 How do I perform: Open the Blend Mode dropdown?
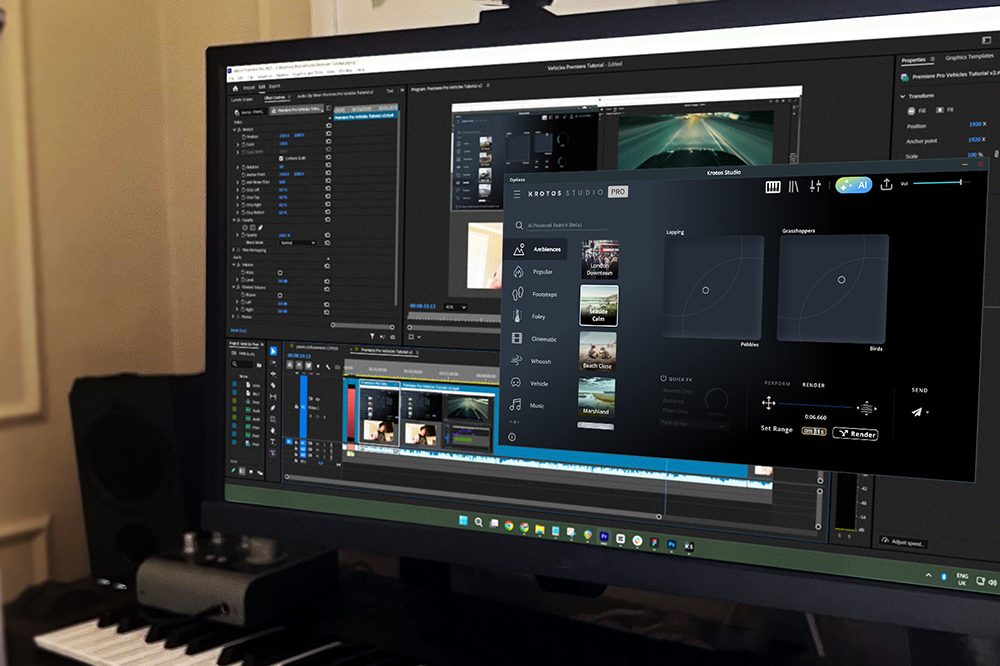pos(297,243)
